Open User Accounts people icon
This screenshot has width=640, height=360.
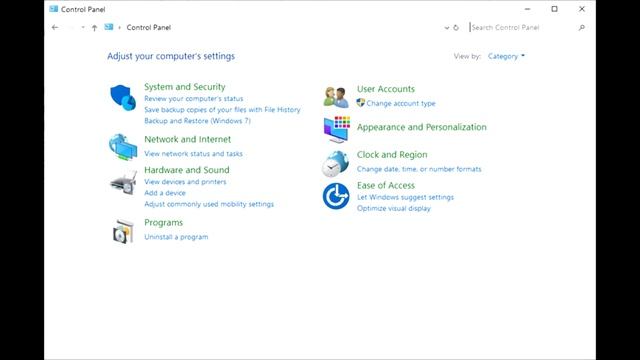click(336, 97)
